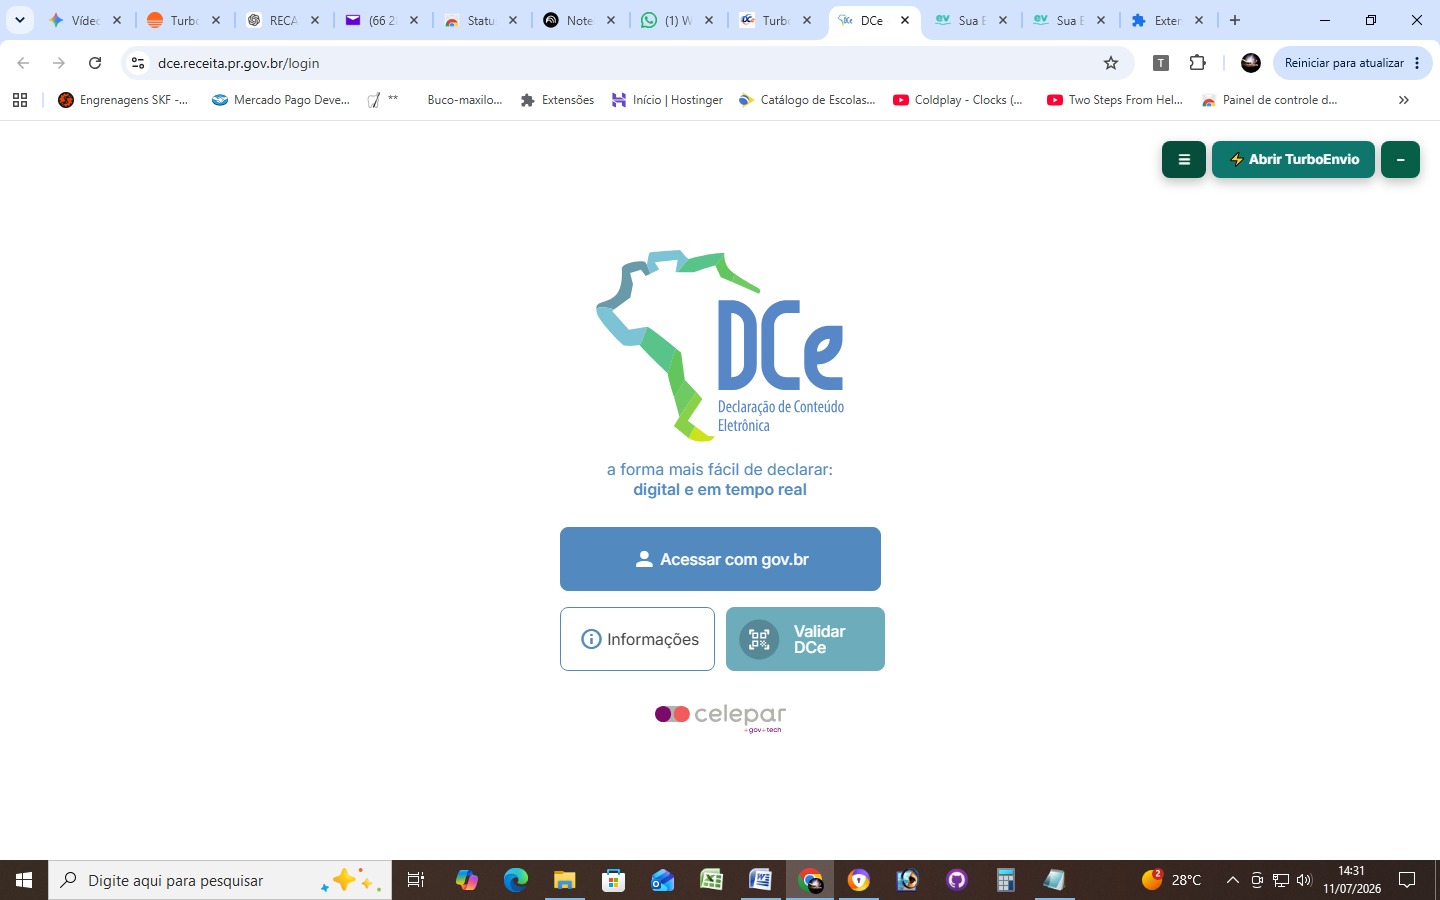This screenshot has height=900, width=1440.
Task: Click Acessar com gov.br button
Action: coord(720,559)
